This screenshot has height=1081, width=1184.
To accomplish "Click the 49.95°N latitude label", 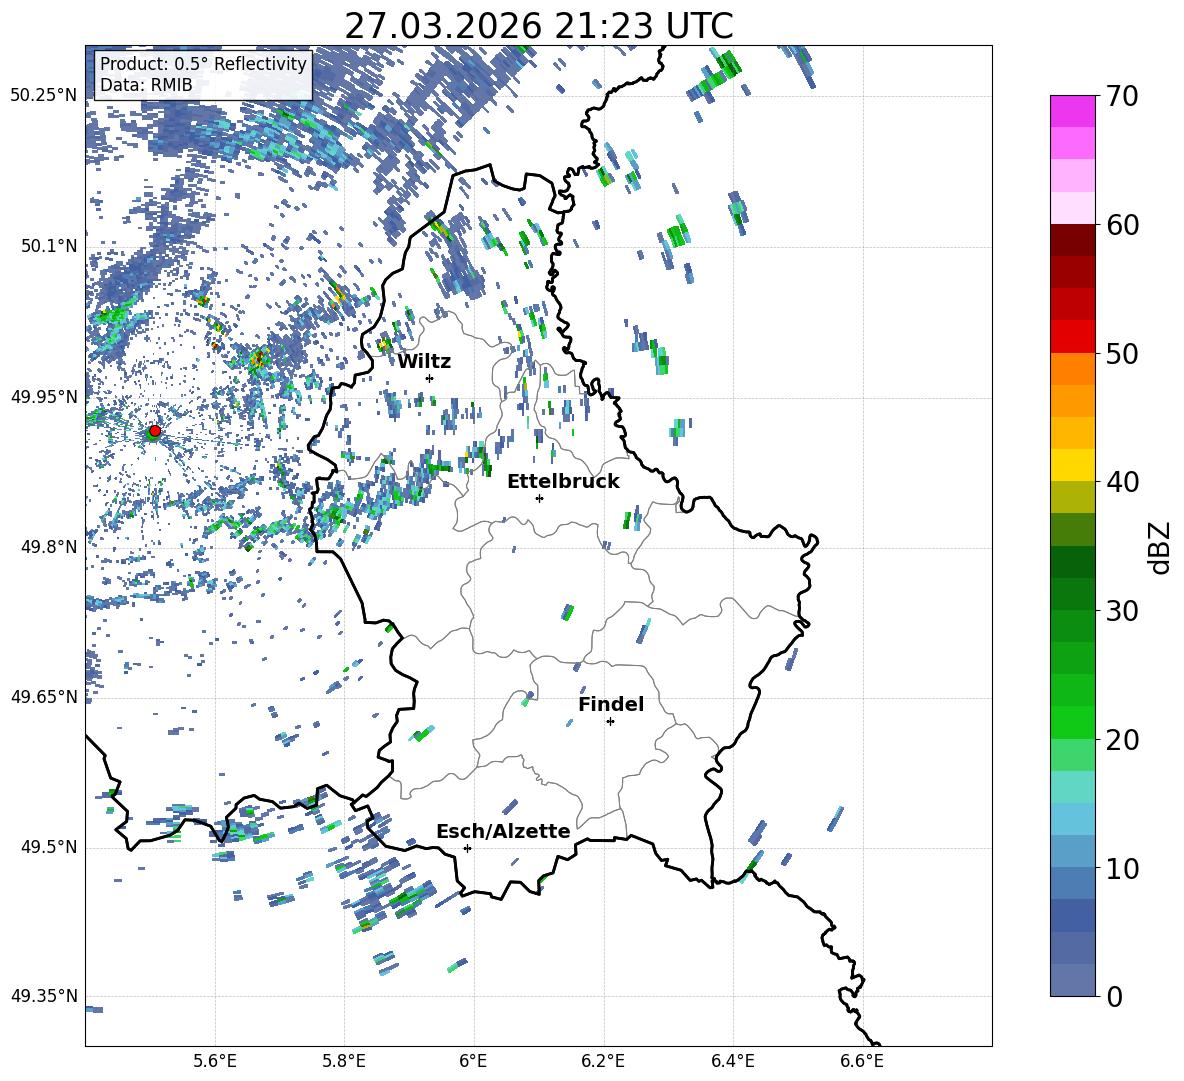I will tap(44, 397).
